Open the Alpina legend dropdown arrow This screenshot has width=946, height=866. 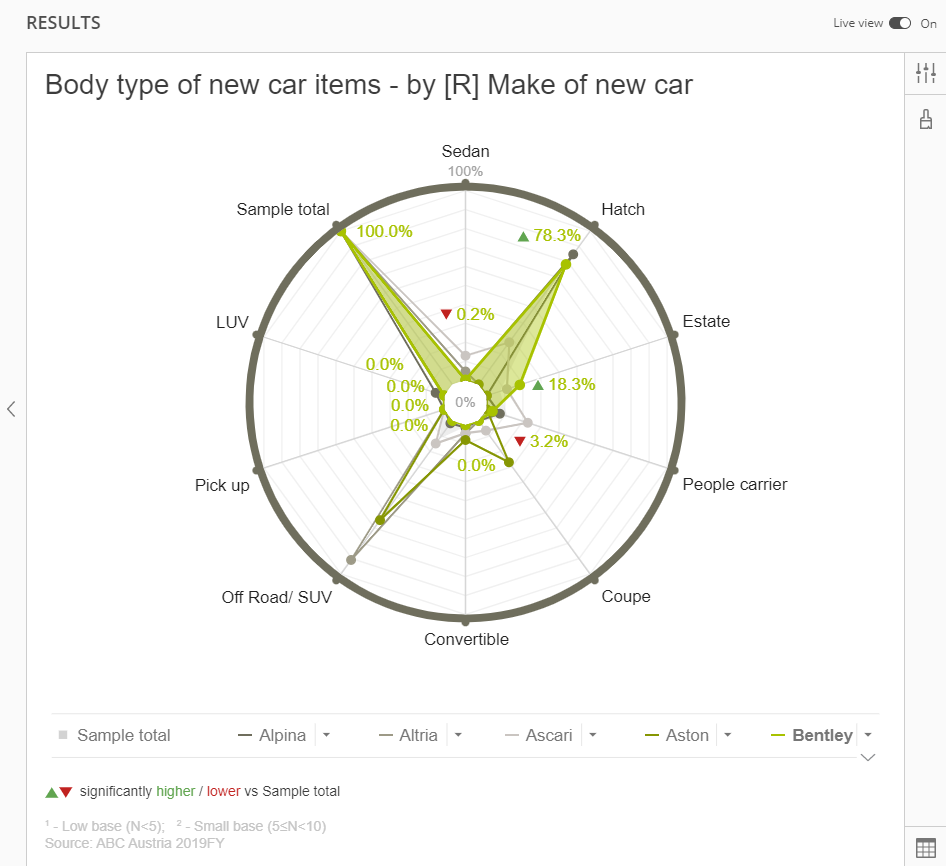[326, 735]
